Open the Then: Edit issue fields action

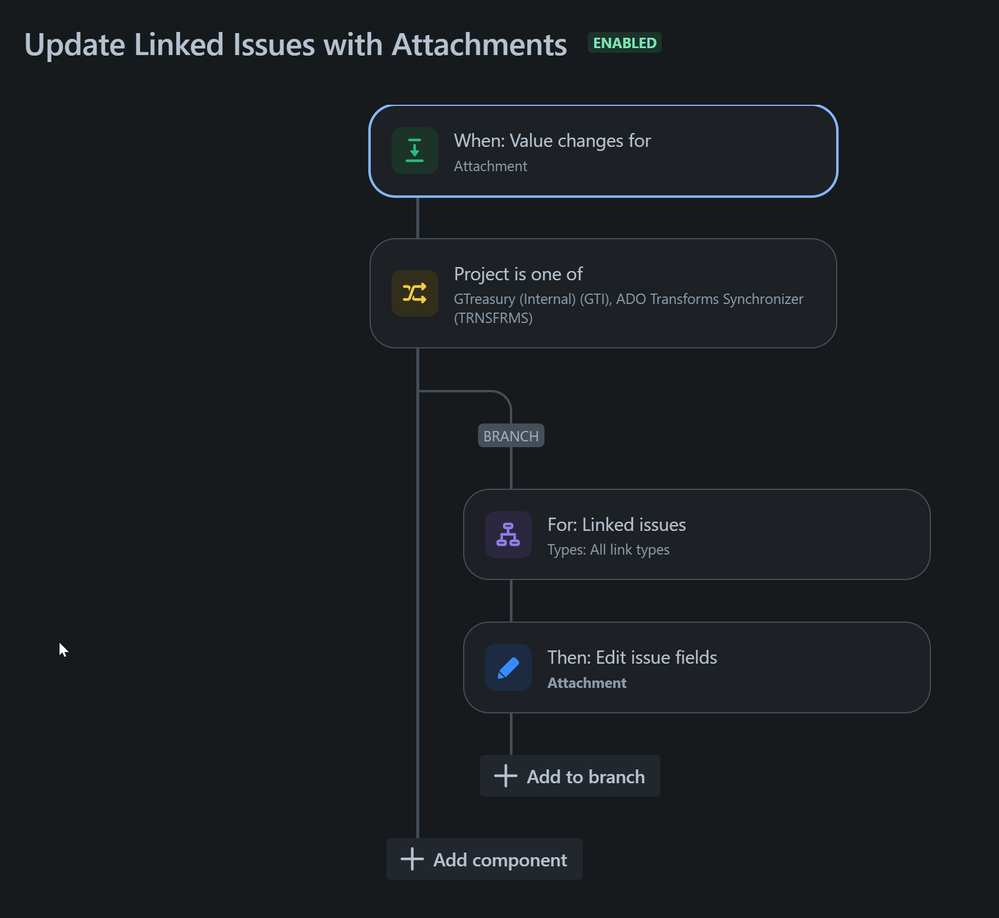696,667
